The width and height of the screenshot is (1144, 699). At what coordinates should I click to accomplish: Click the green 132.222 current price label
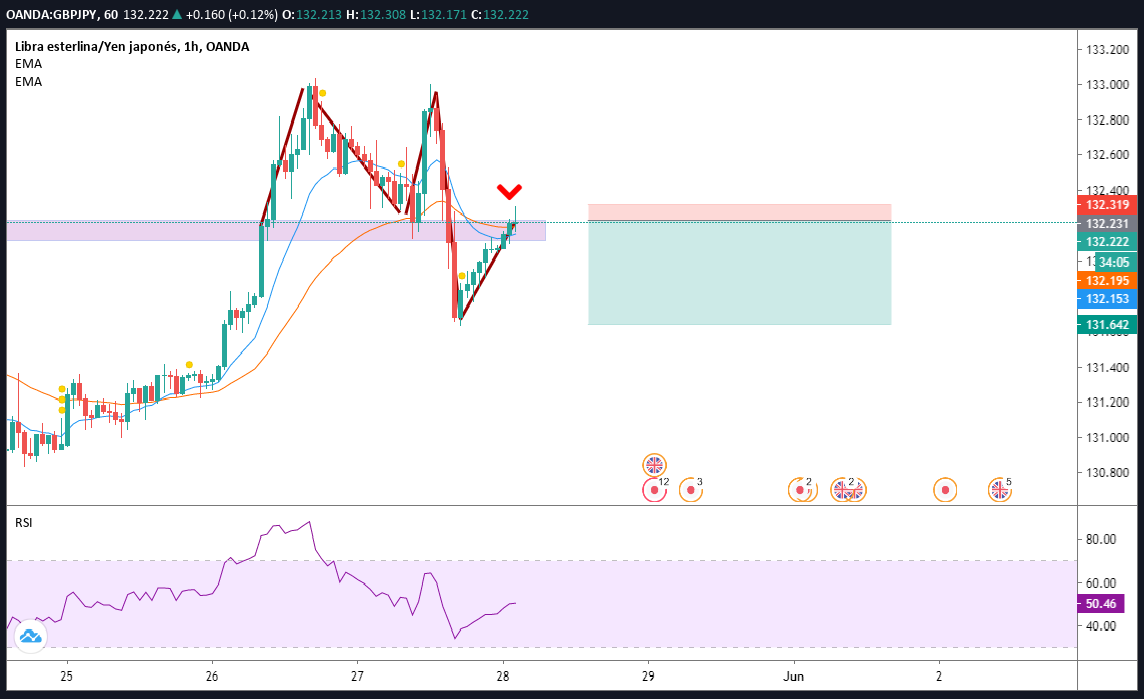(1107, 242)
